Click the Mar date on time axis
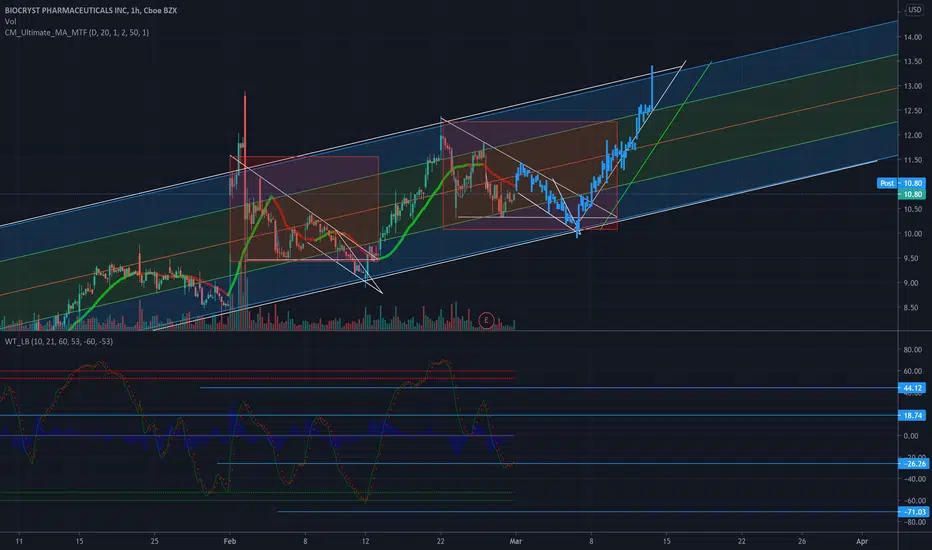This screenshot has height=550, width=932. (515, 541)
